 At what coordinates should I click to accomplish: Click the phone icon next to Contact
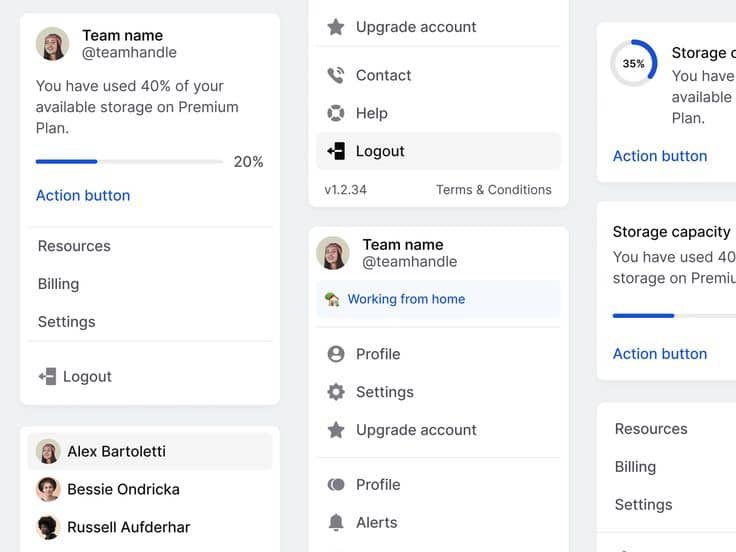point(336,75)
